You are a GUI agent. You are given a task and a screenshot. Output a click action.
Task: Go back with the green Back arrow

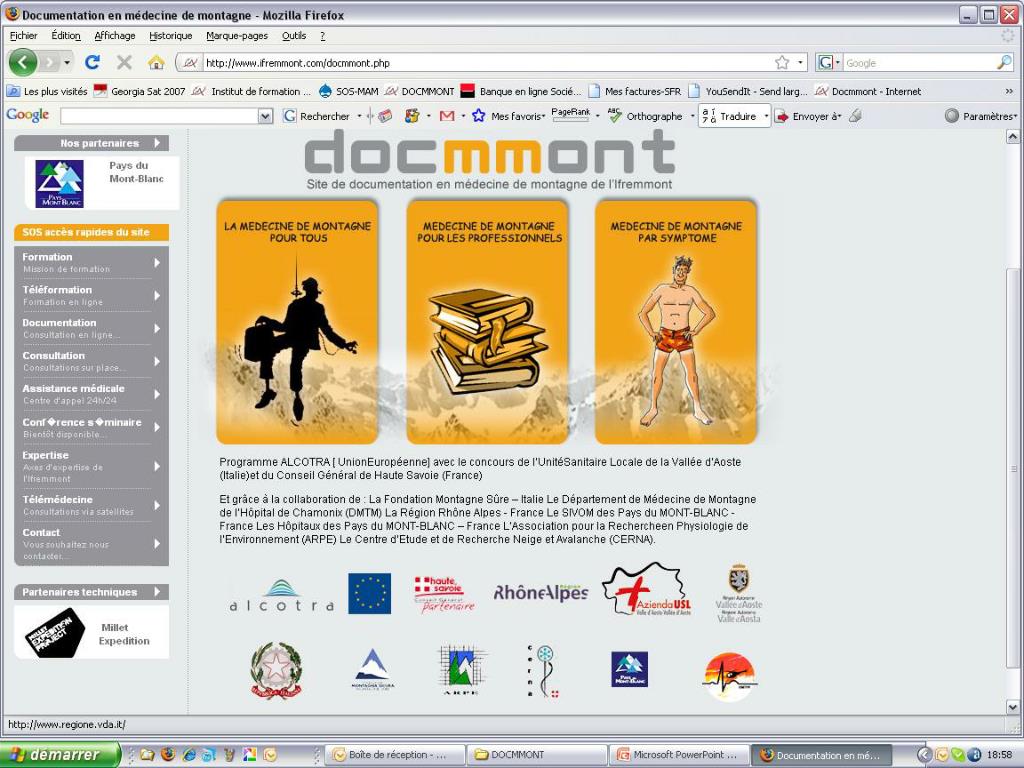(23, 63)
